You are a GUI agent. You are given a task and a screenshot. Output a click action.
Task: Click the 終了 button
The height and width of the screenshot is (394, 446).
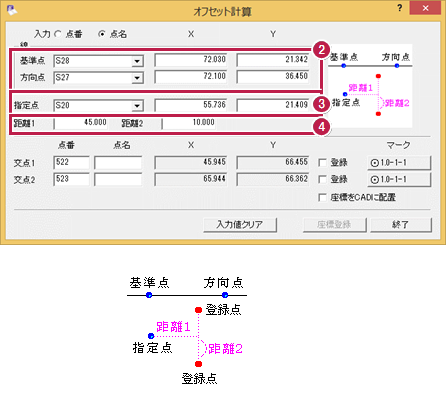pyautogui.click(x=401, y=225)
